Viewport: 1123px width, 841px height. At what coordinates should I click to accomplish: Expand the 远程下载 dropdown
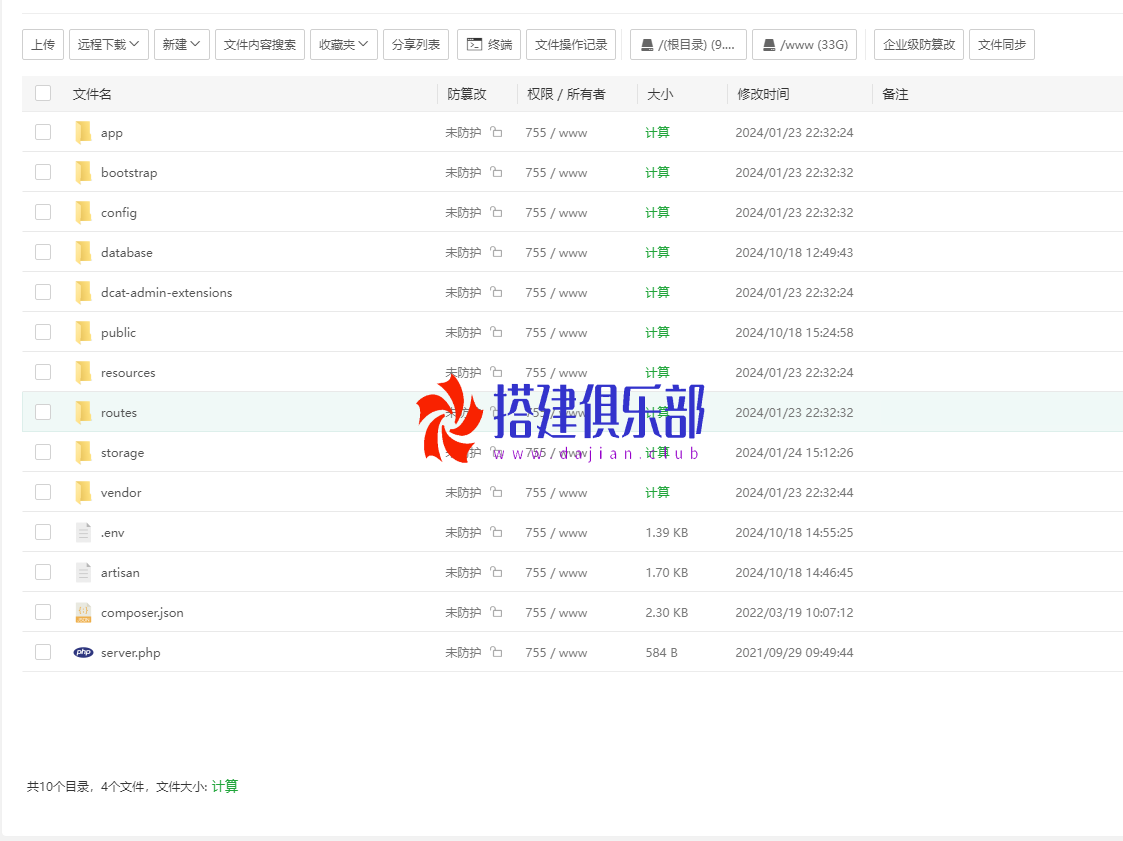click(109, 44)
